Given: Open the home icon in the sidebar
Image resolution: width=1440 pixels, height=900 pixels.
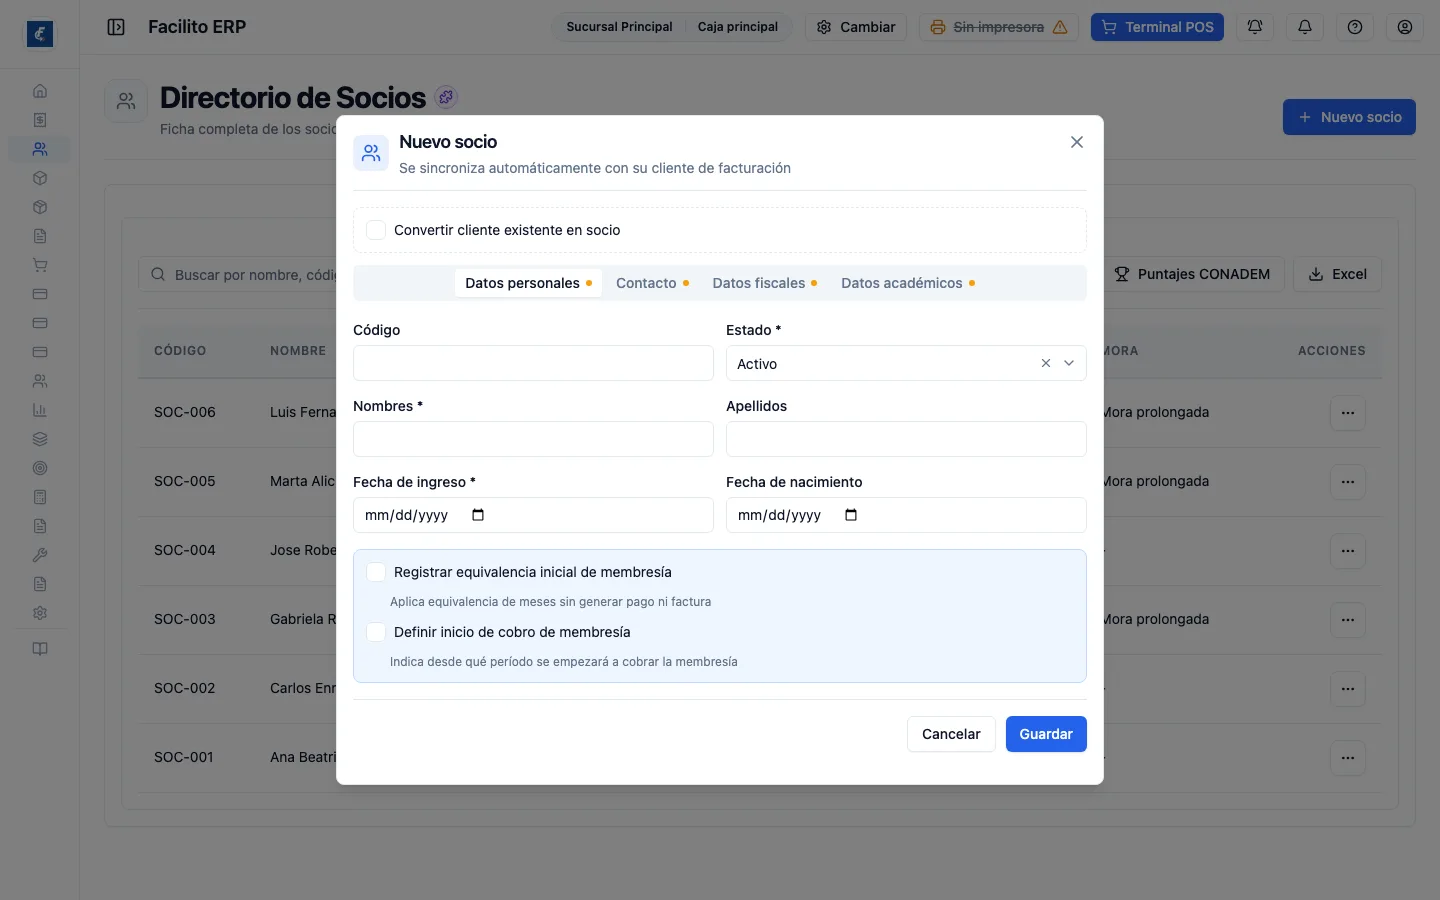Looking at the screenshot, I should pyautogui.click(x=40, y=91).
